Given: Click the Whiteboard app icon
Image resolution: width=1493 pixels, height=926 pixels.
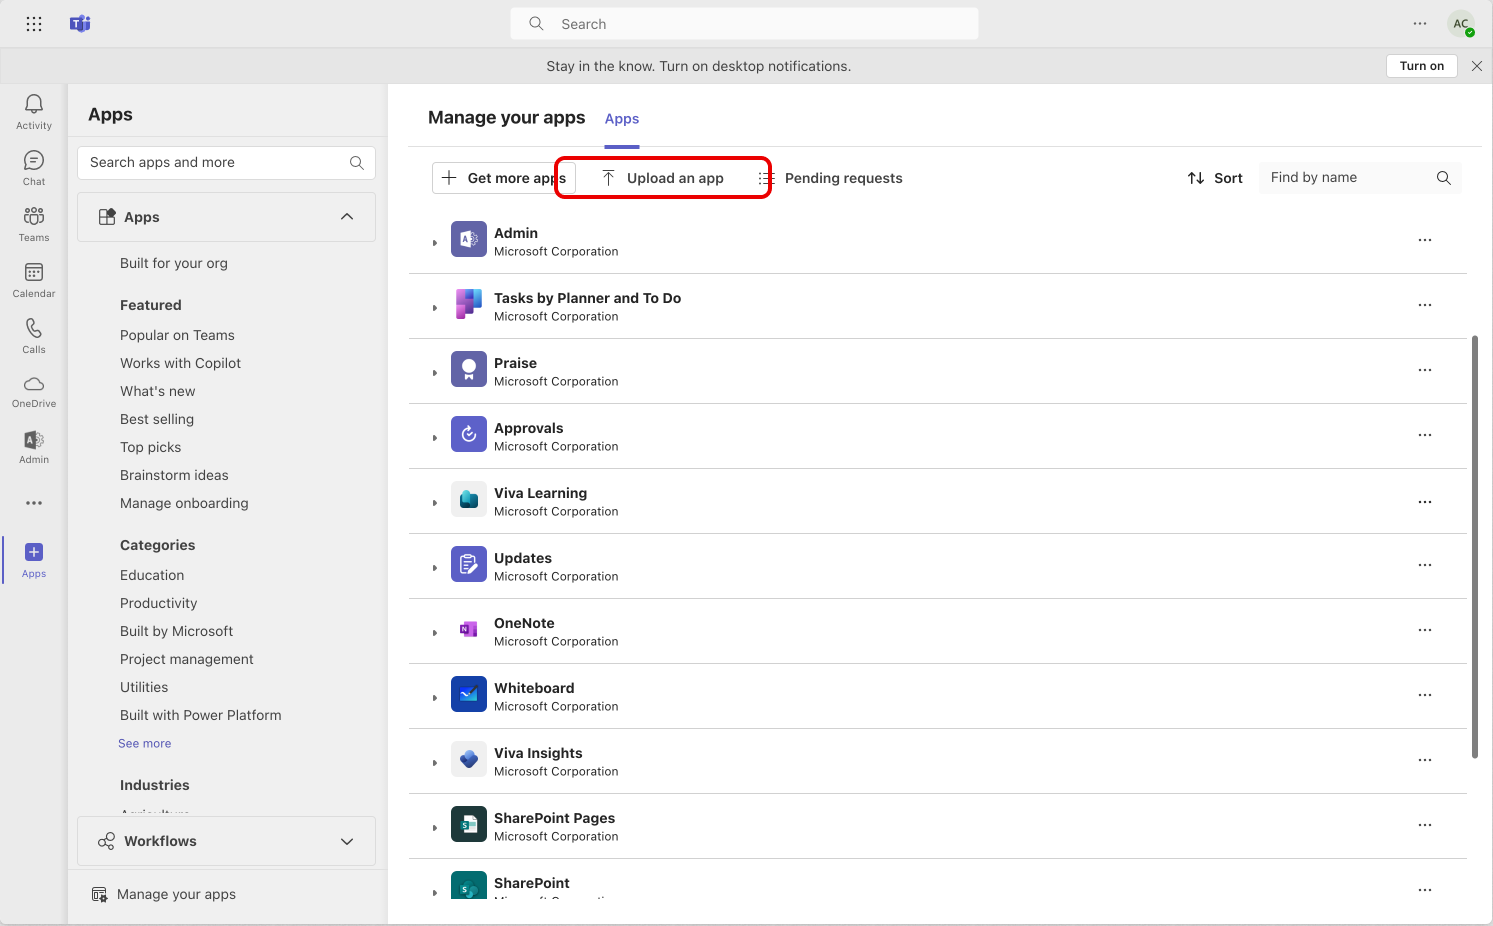Looking at the screenshot, I should tap(469, 694).
